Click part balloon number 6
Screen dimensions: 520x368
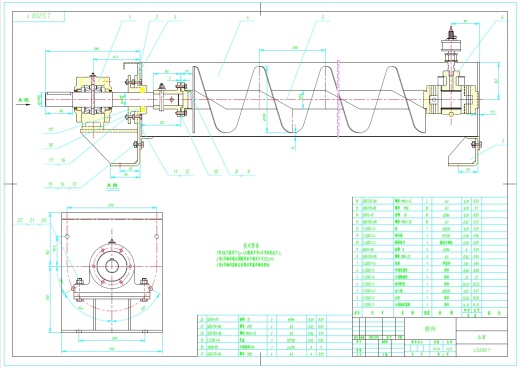[502, 17]
